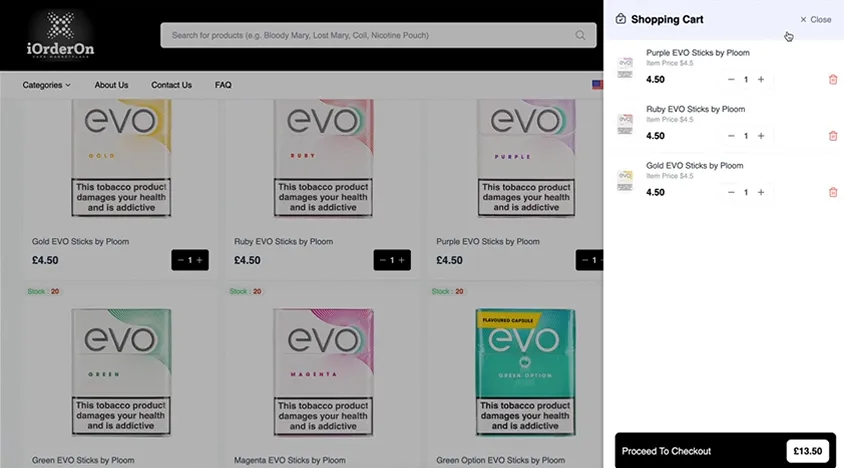The width and height of the screenshot is (844, 468).
Task: Click the iOrderOn logo
Action: (60, 35)
